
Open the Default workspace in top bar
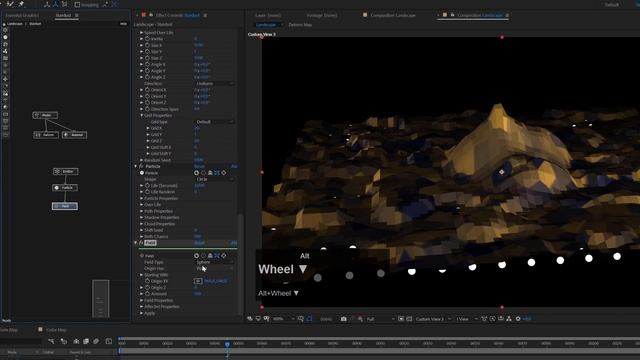pos(611,5)
